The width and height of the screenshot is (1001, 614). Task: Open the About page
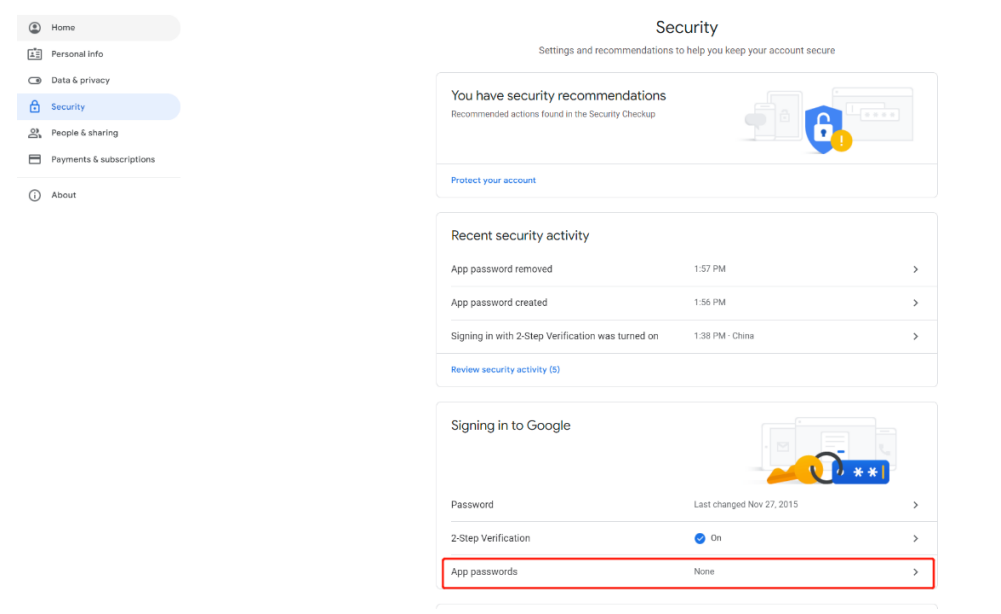pyautogui.click(x=98, y=195)
